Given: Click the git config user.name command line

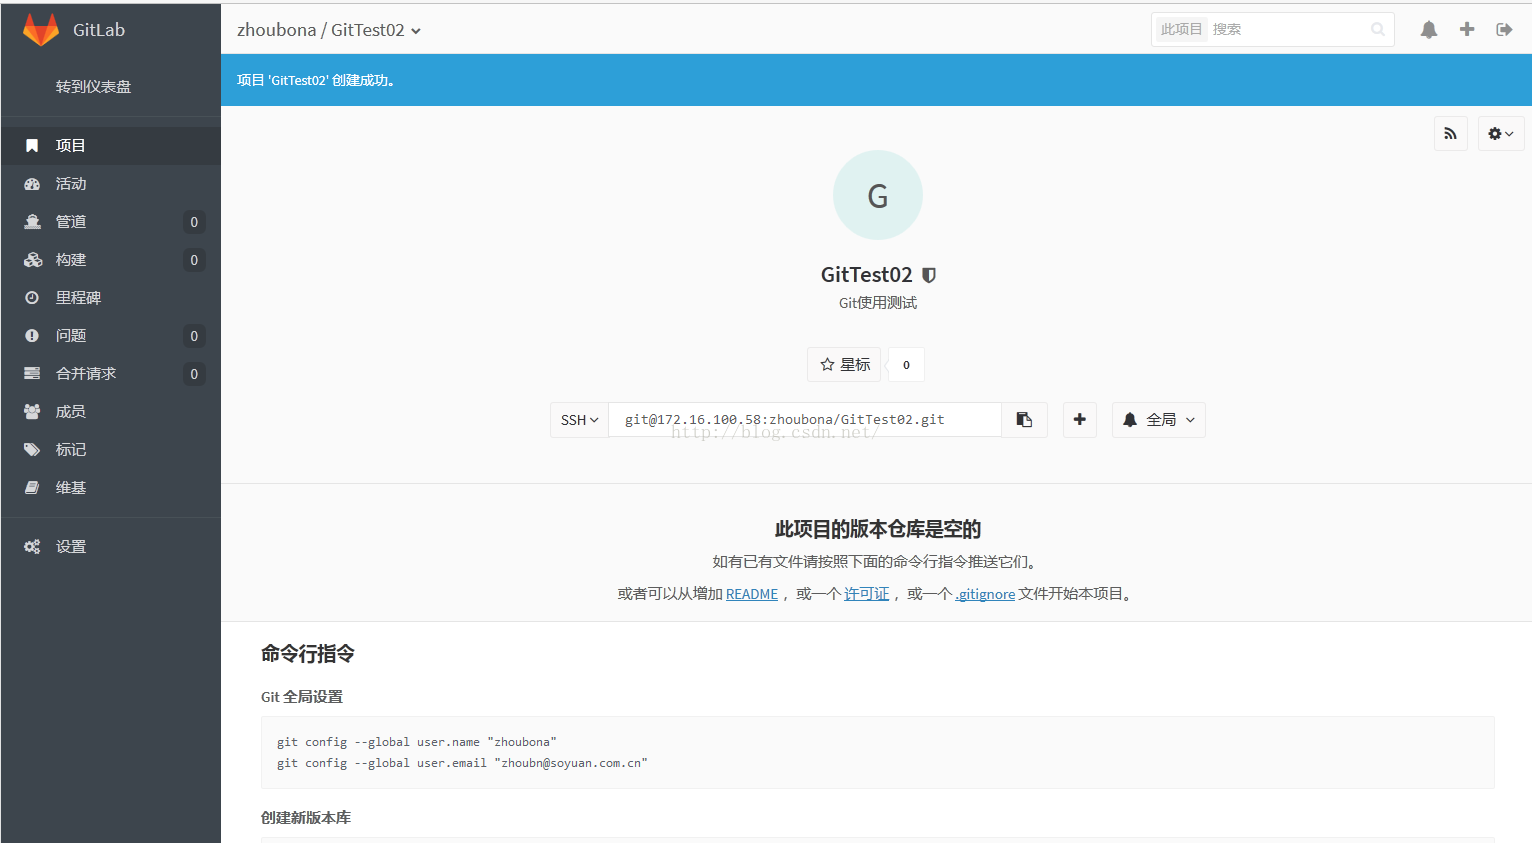Looking at the screenshot, I should [x=417, y=742].
